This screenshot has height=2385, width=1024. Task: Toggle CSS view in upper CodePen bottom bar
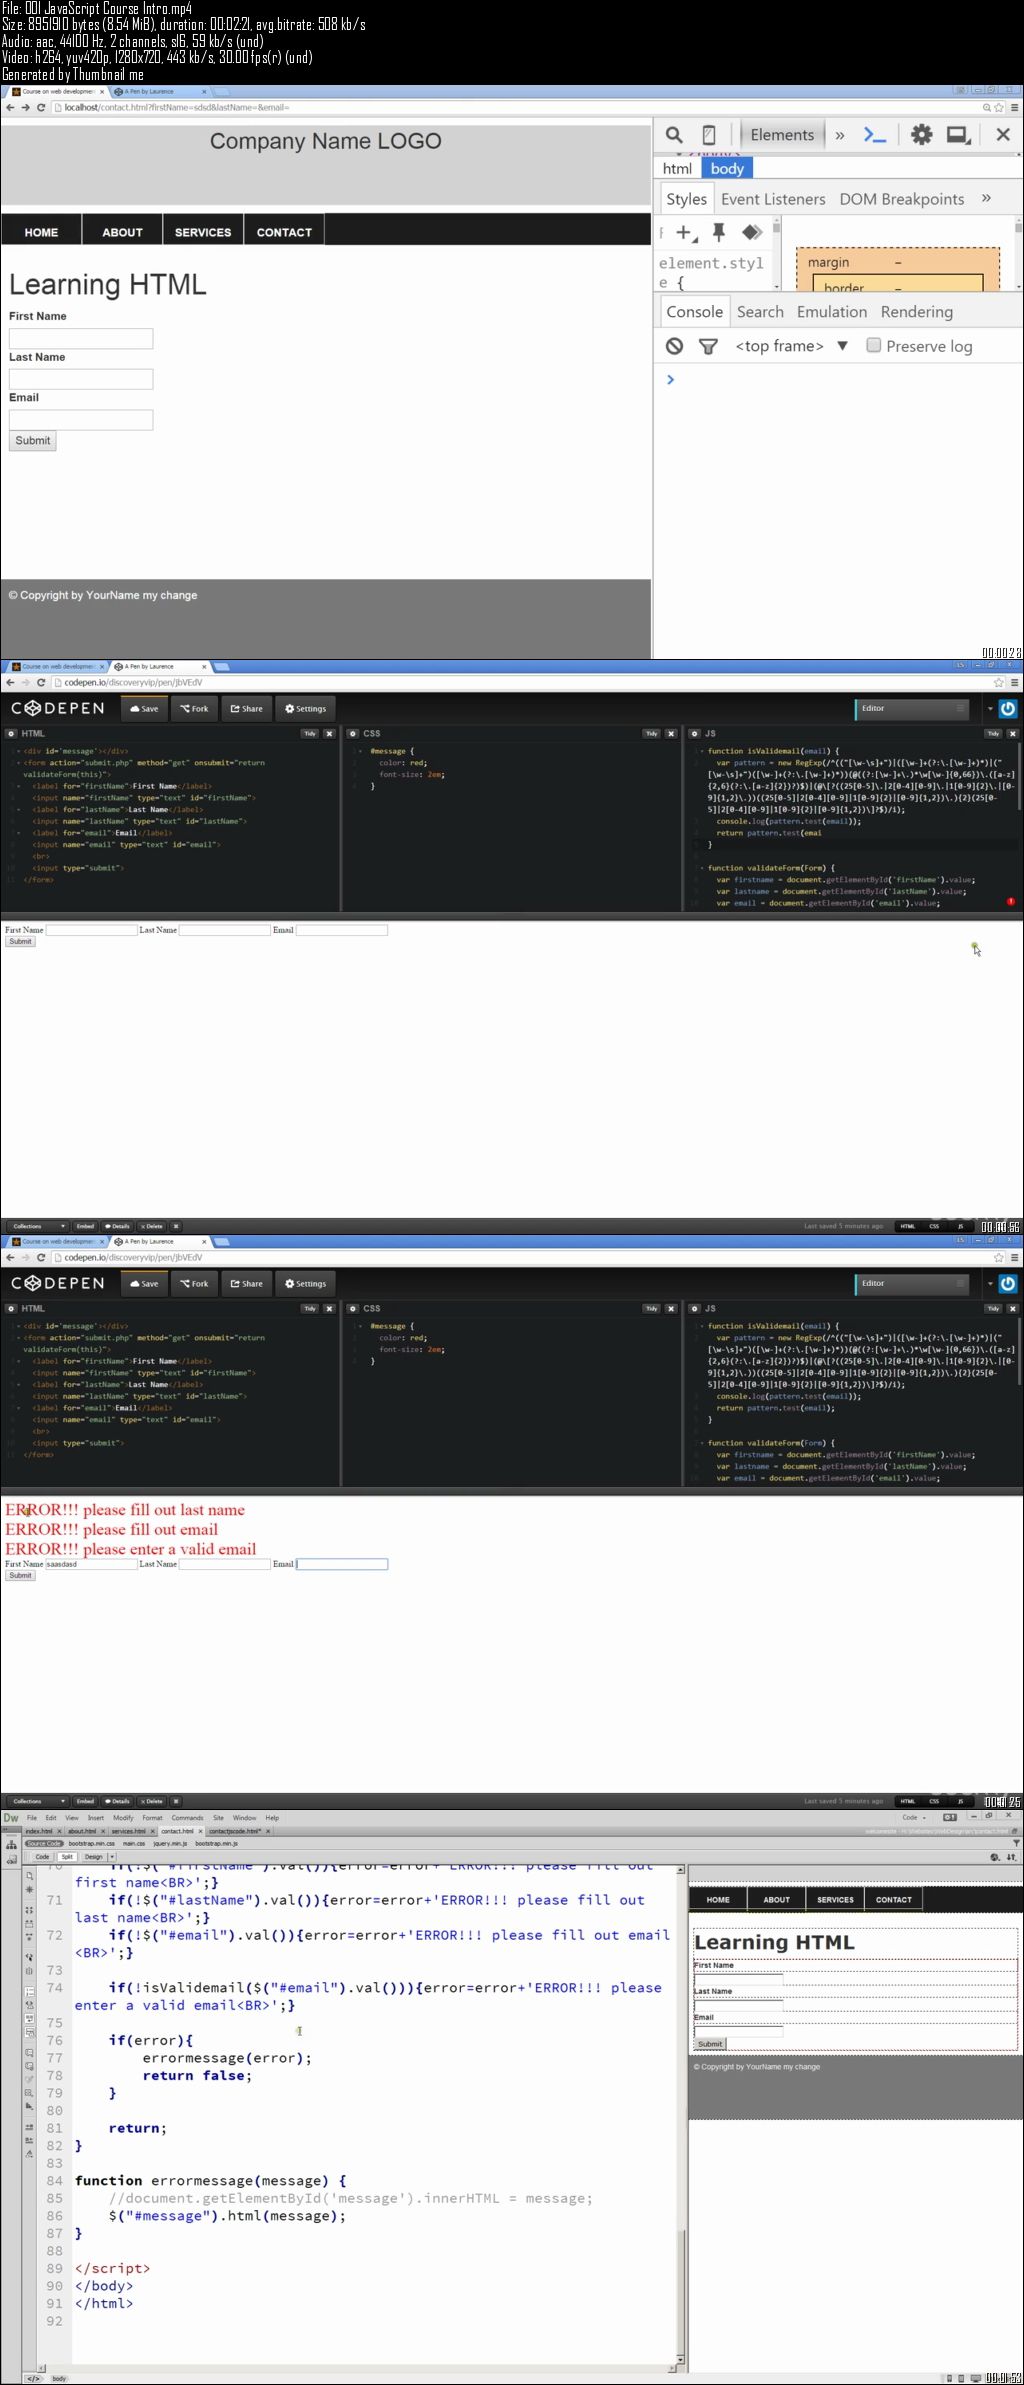(934, 1226)
